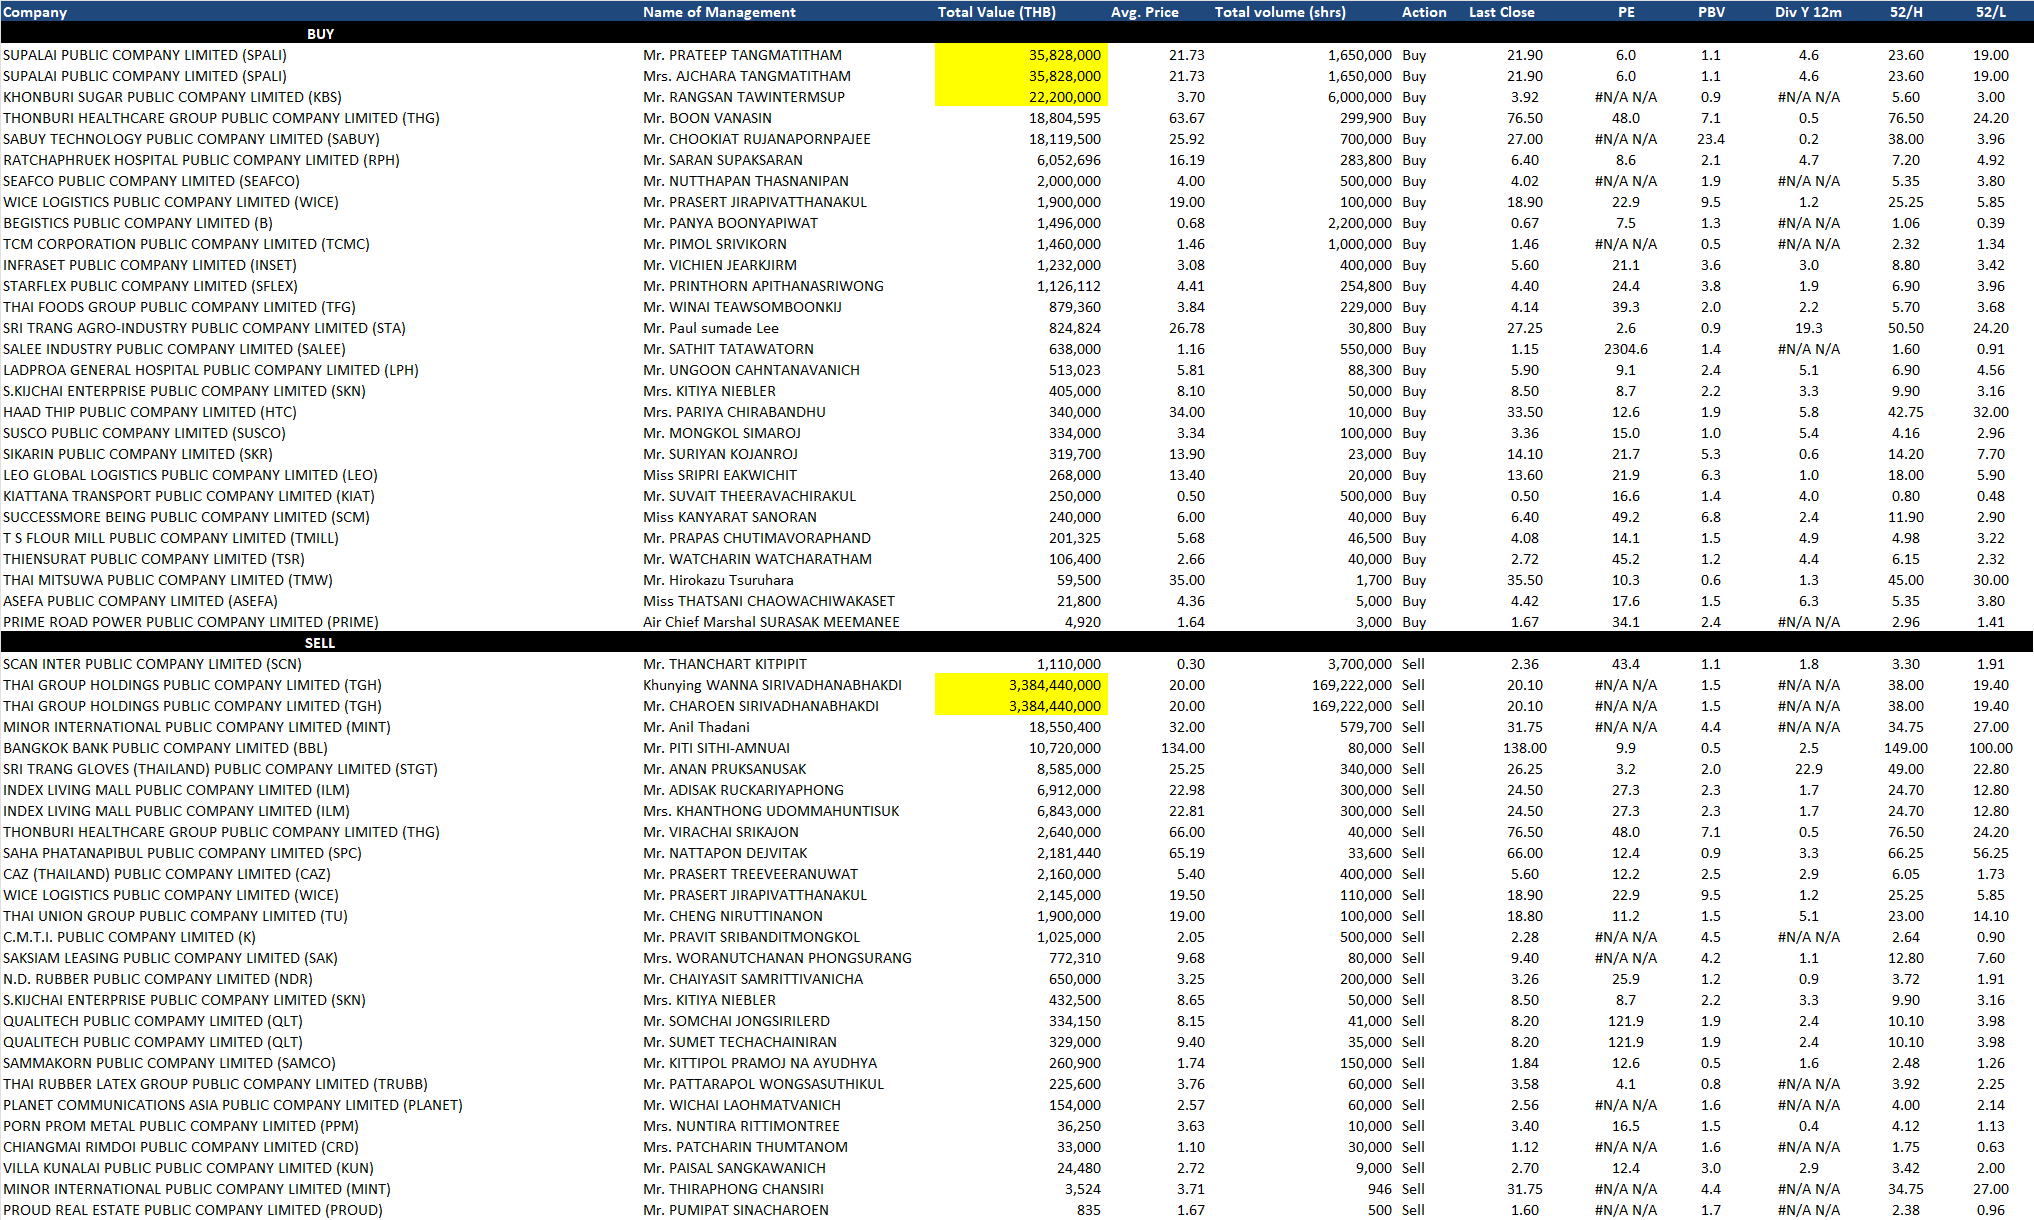Select Mr. PIMOL SRIVIKORN cell

714,244
